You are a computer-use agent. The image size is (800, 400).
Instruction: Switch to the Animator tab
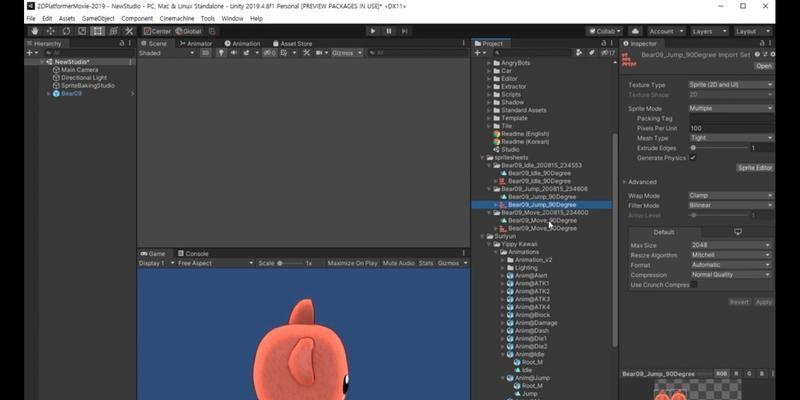(x=195, y=43)
